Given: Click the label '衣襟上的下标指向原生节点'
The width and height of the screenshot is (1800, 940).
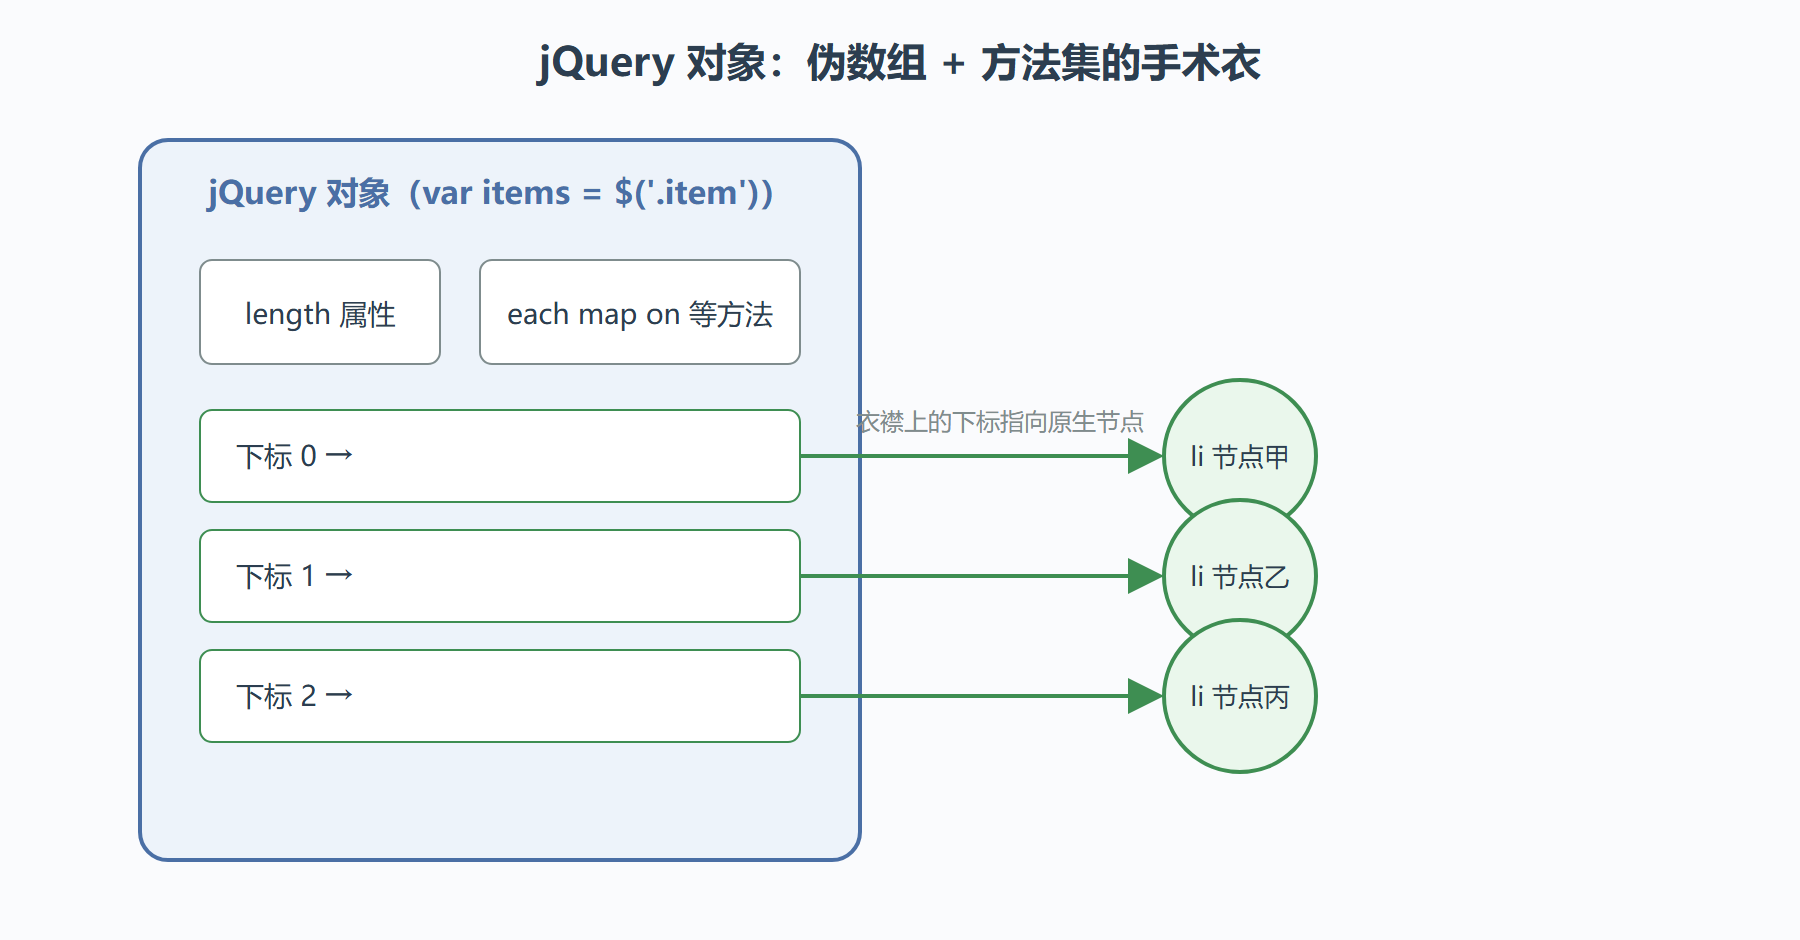Looking at the screenshot, I should coord(1000,422).
